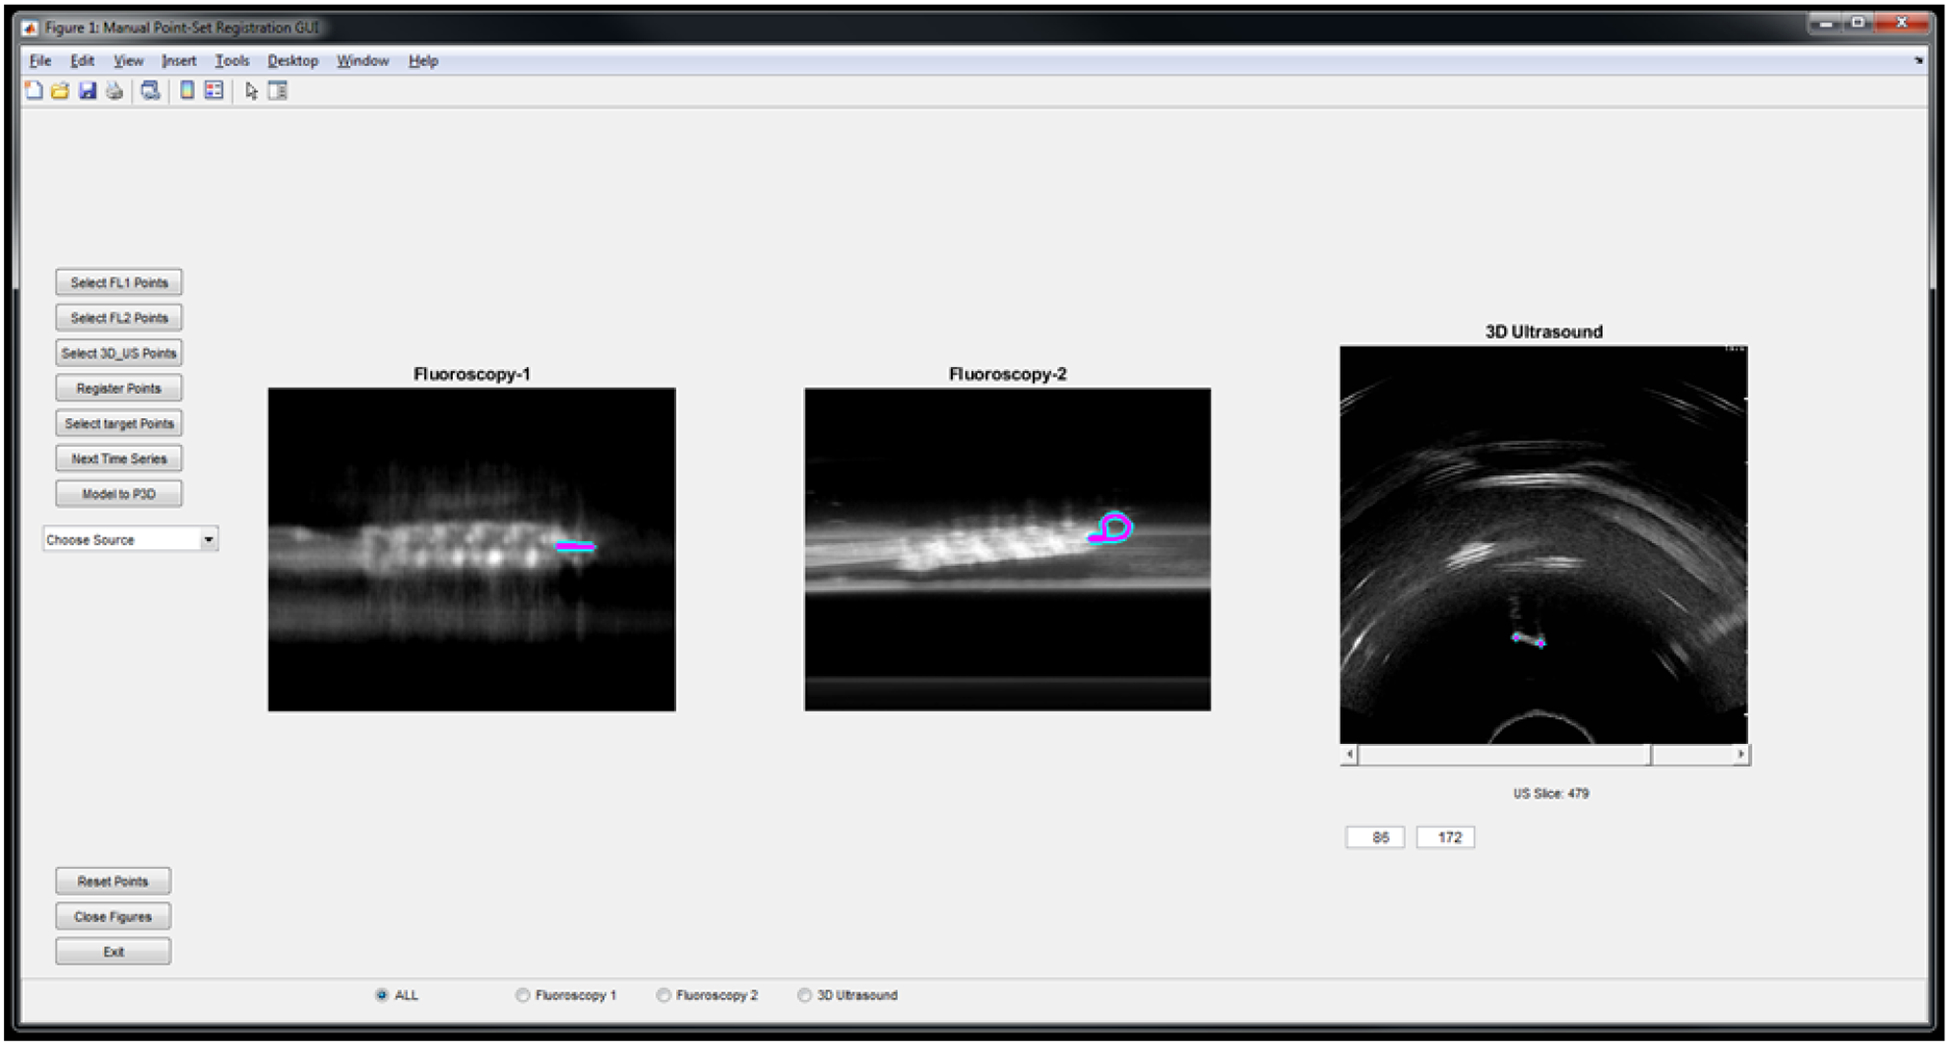Click the US slice slider left arrow

coord(1350,755)
